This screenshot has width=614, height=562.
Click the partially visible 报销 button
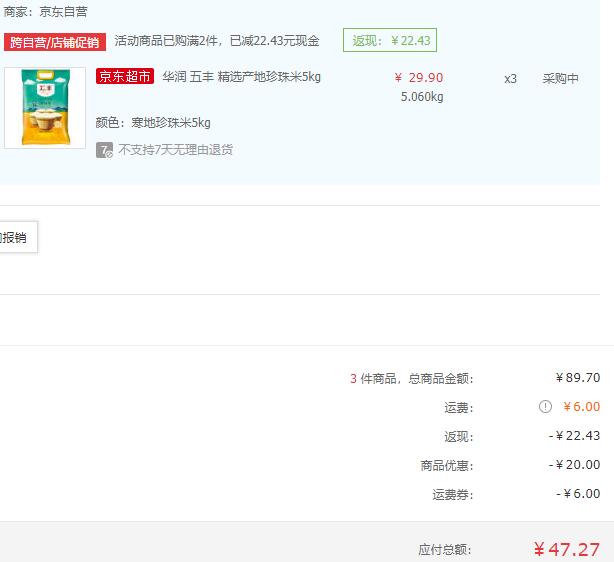(x=18, y=237)
